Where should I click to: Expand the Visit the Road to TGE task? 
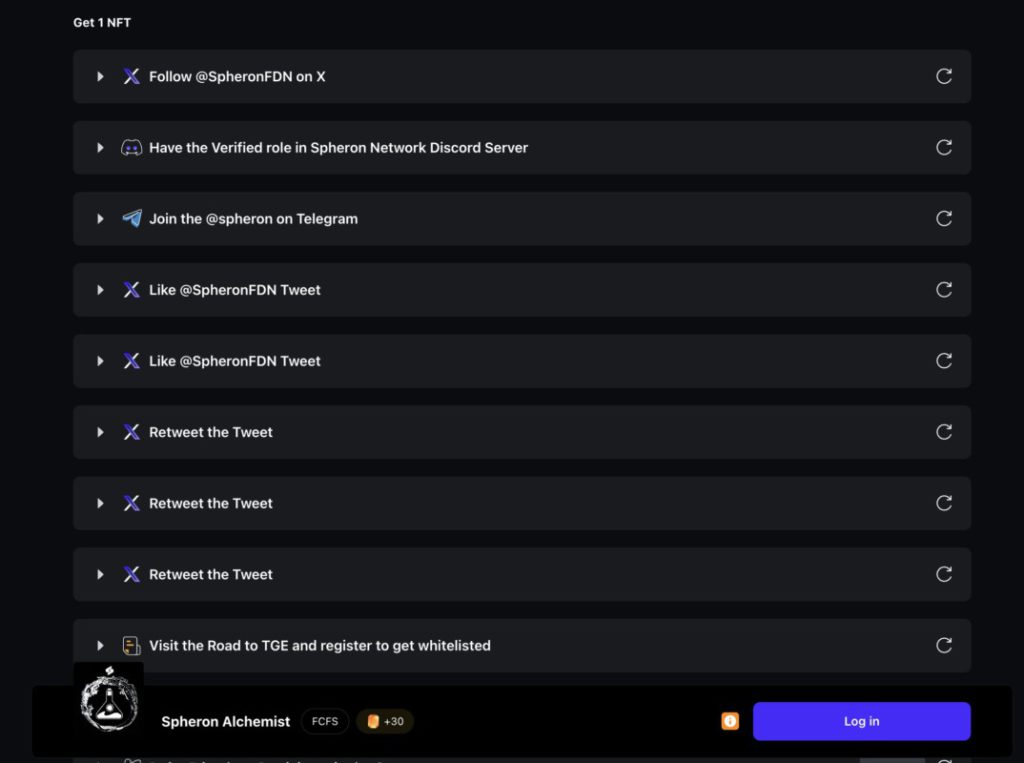click(100, 645)
